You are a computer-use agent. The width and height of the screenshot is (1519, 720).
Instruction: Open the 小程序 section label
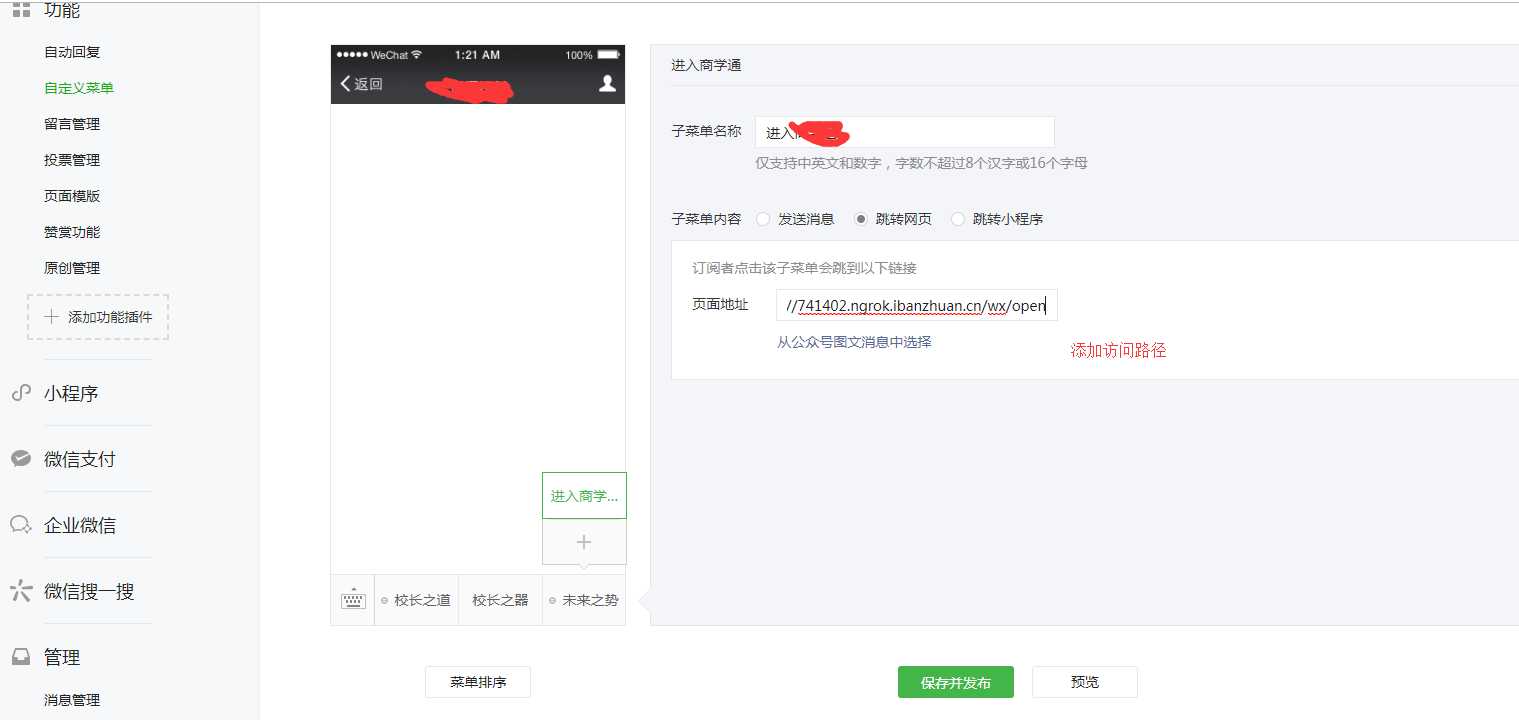71,394
